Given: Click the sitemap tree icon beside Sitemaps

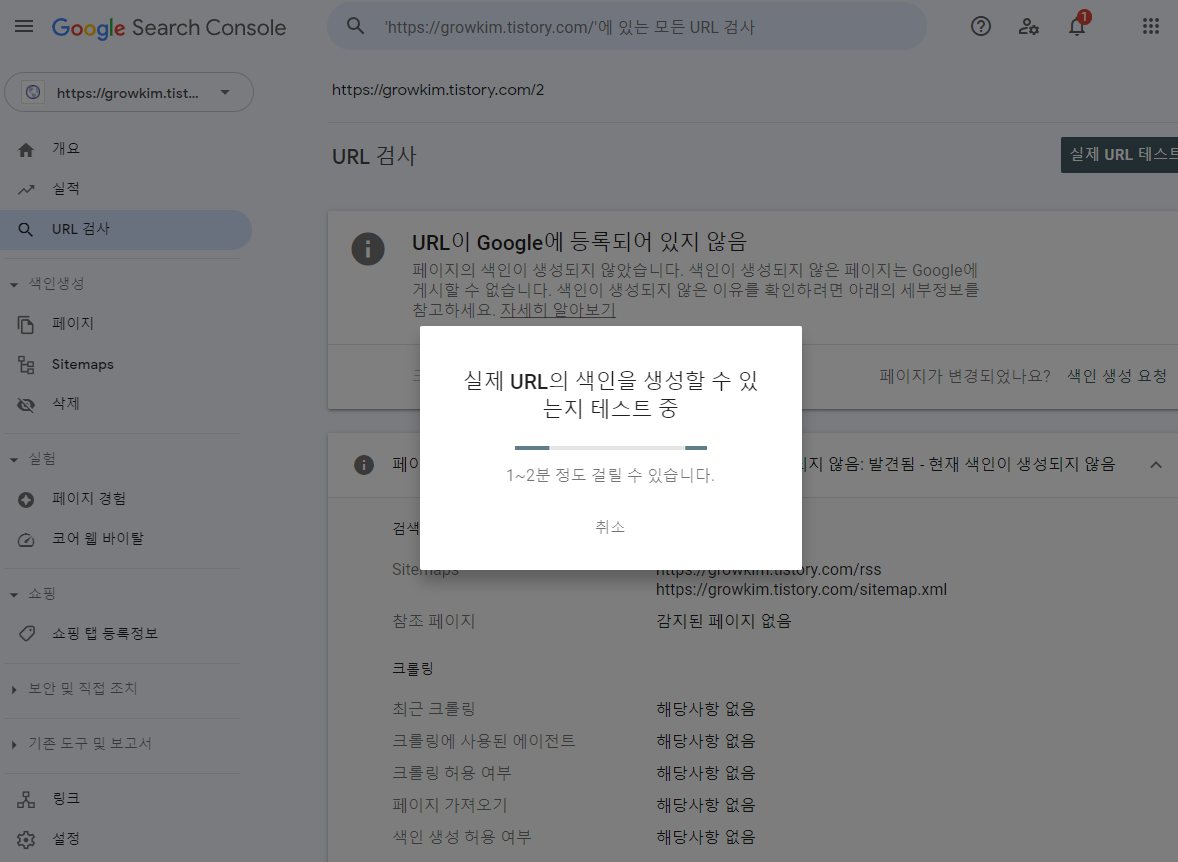Looking at the screenshot, I should (x=26, y=365).
